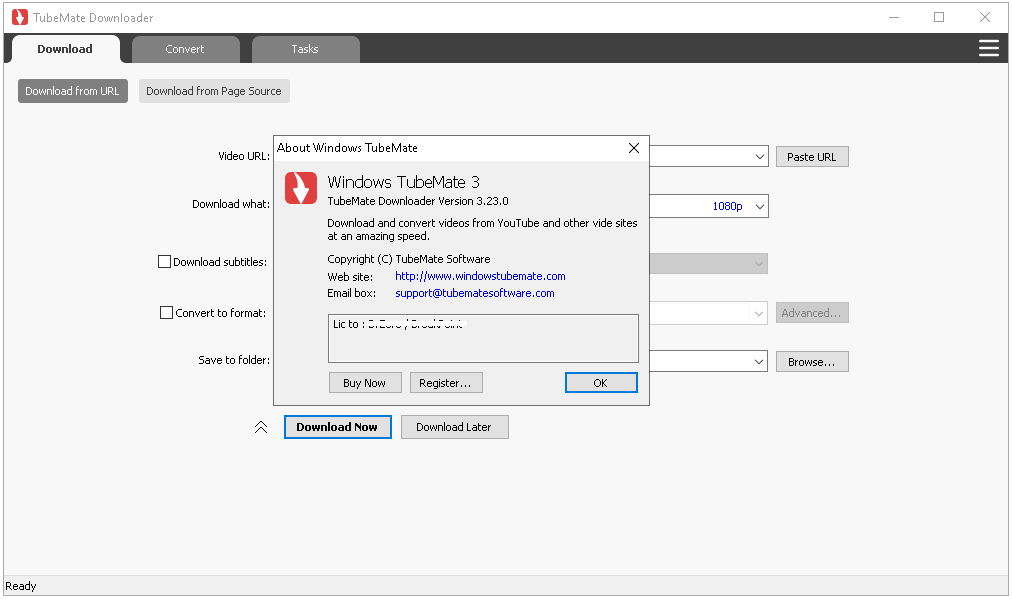1012x599 pixels.
Task: Open the windowstubemate.com website link
Action: point(480,276)
